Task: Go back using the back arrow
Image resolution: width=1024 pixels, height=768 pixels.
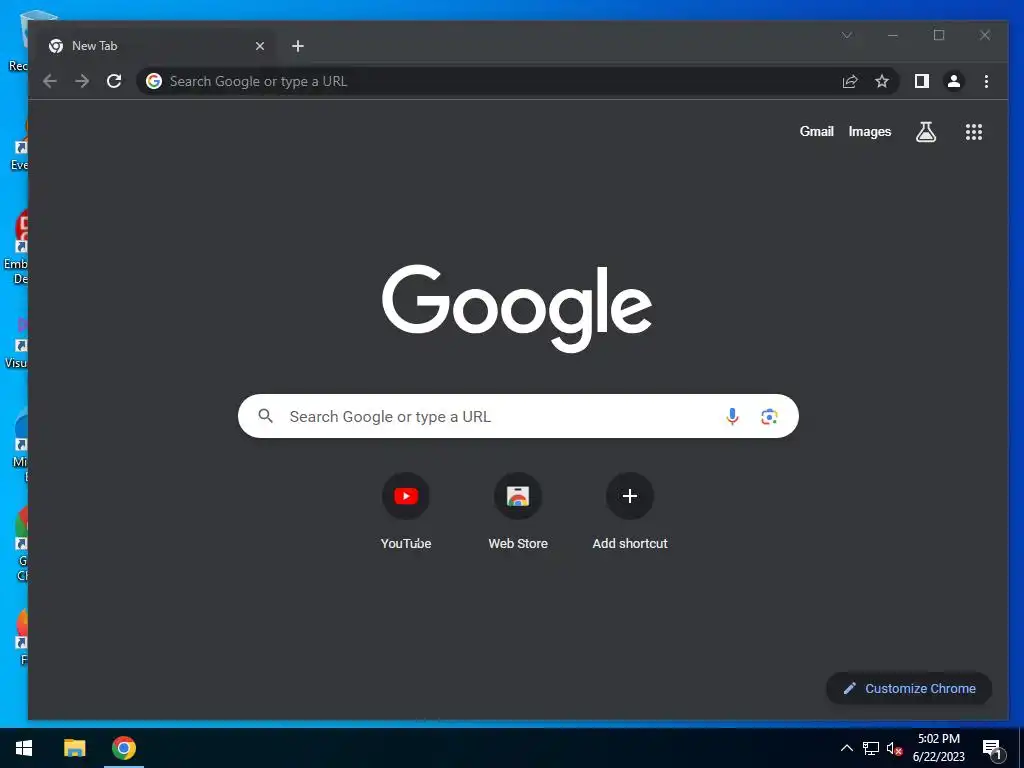Action: pyautogui.click(x=50, y=81)
